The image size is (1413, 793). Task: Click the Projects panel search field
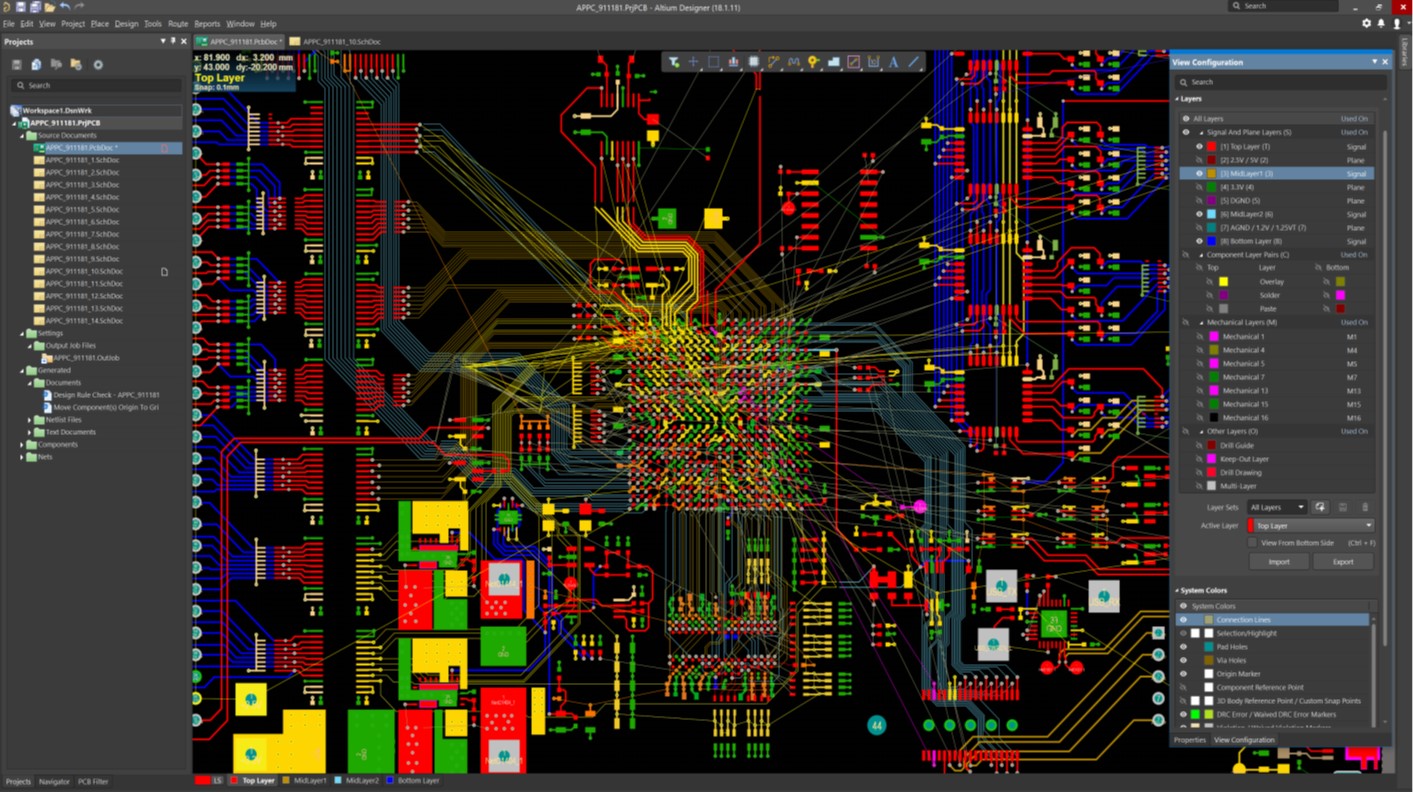96,85
